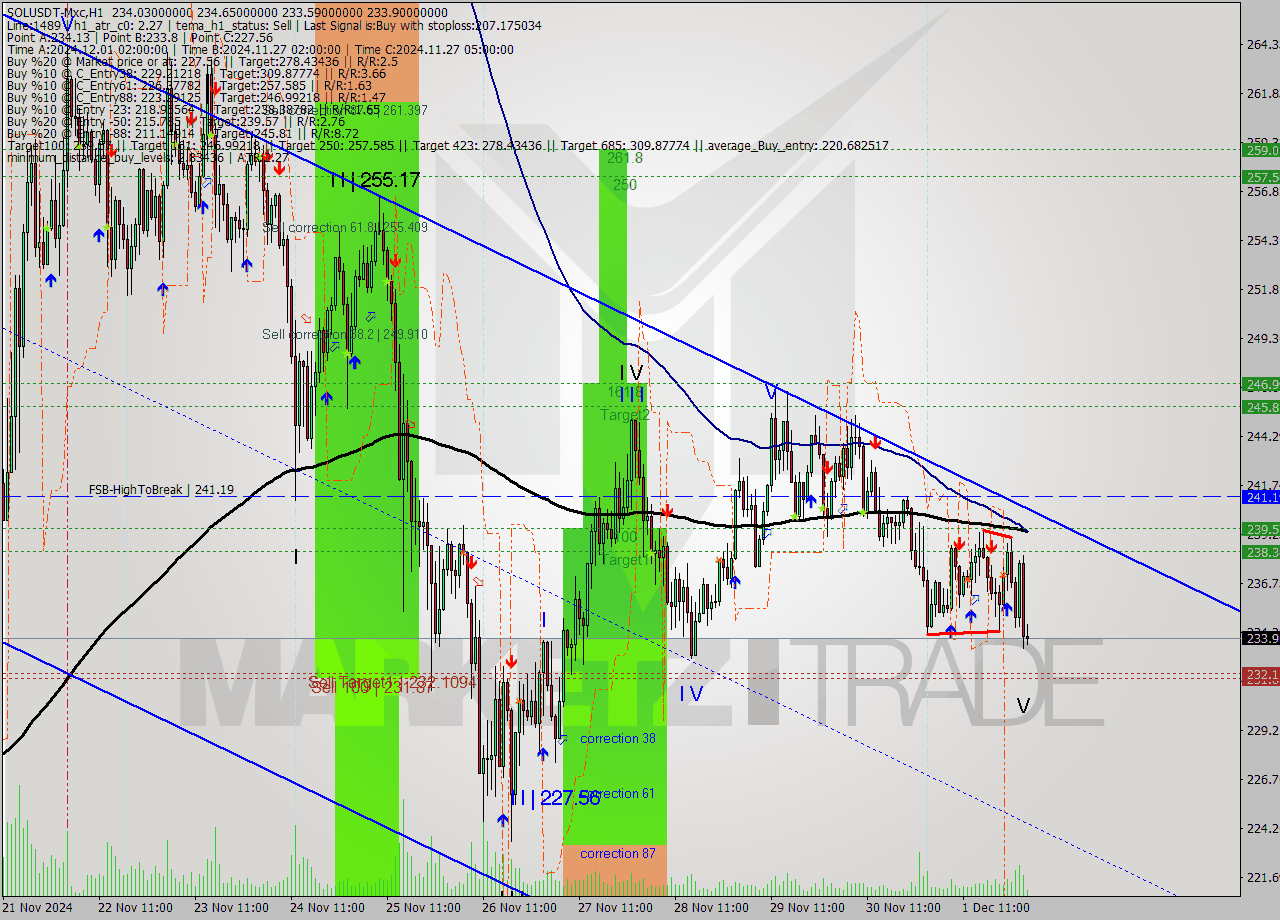
Task: Click the 254.3 price axis value
Action: pyautogui.click(x=1263, y=240)
